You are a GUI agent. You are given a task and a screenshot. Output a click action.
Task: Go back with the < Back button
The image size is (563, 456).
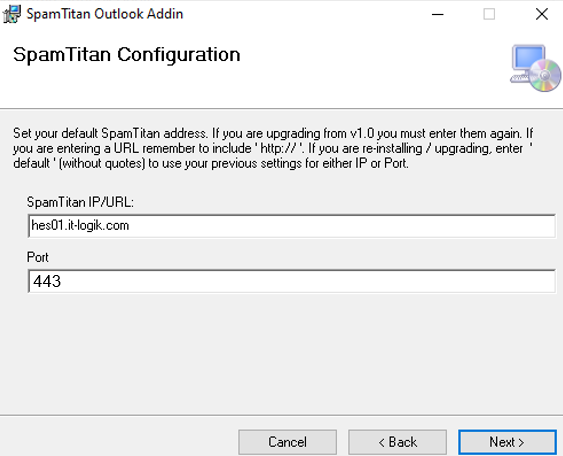[x=397, y=442]
